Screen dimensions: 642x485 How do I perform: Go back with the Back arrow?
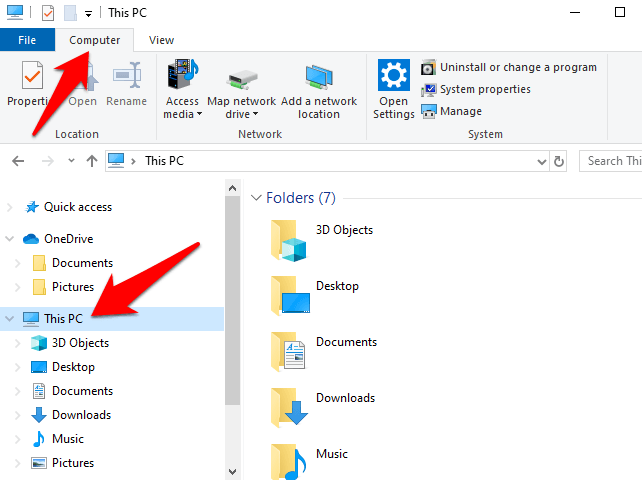(x=18, y=161)
